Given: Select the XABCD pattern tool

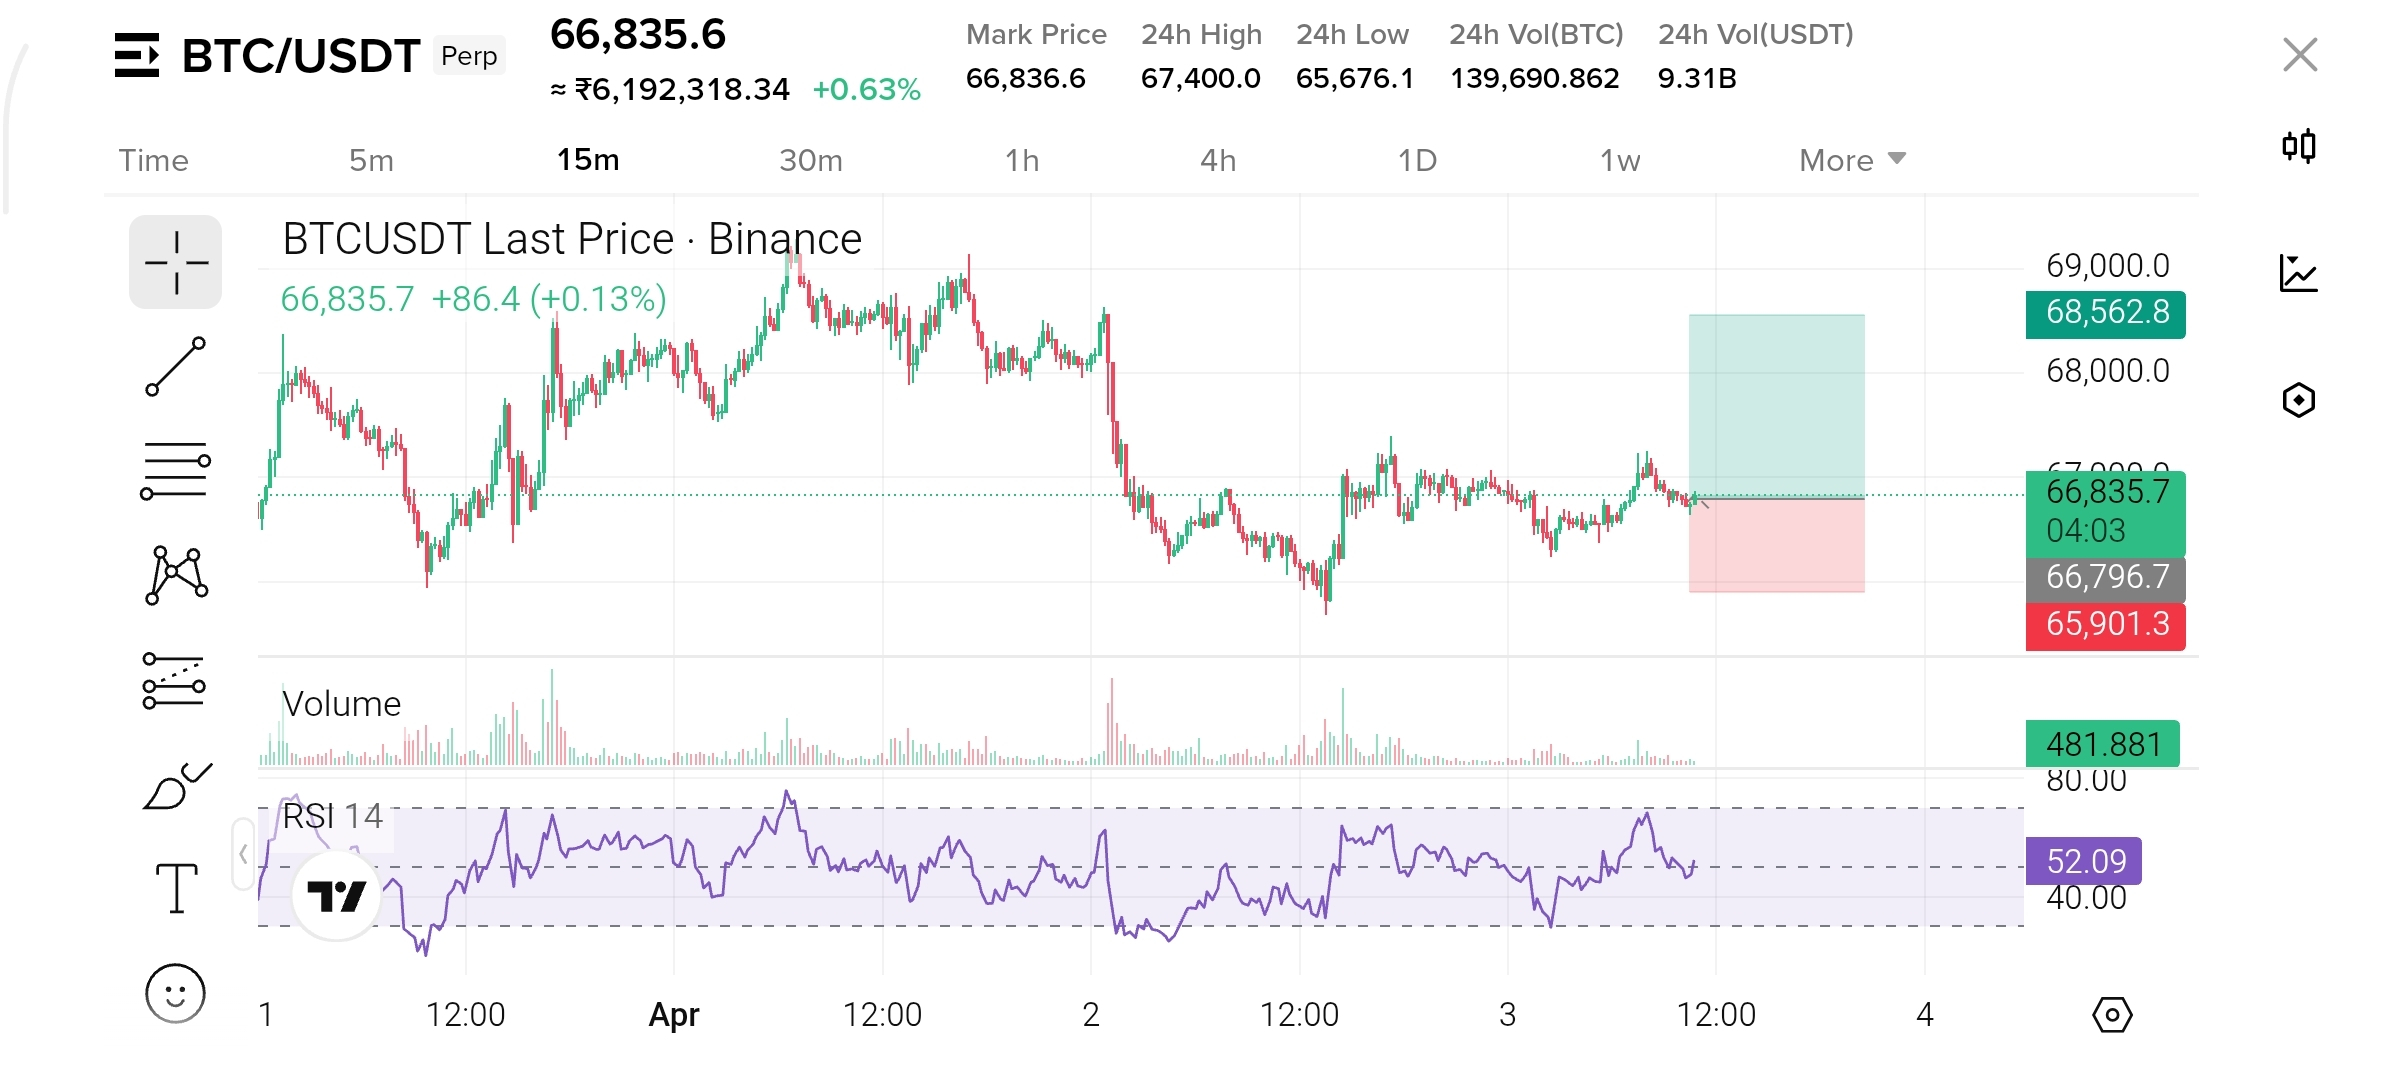Looking at the screenshot, I should [176, 575].
